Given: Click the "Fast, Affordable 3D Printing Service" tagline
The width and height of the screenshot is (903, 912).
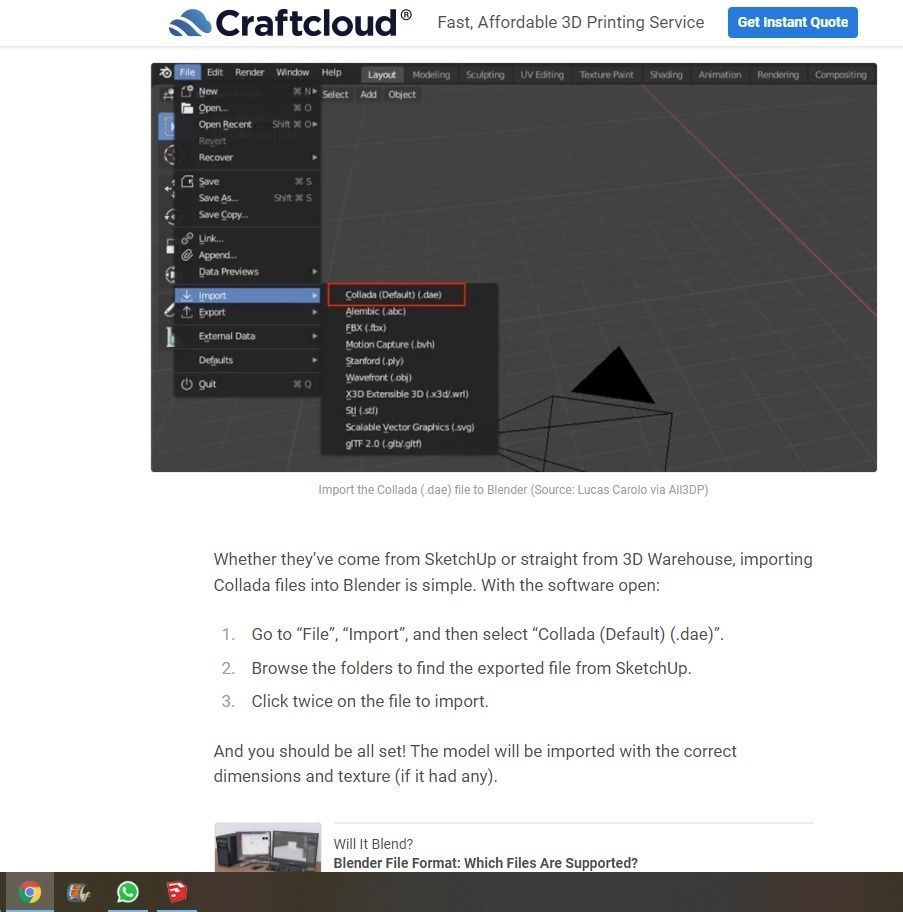Looking at the screenshot, I should [570, 22].
